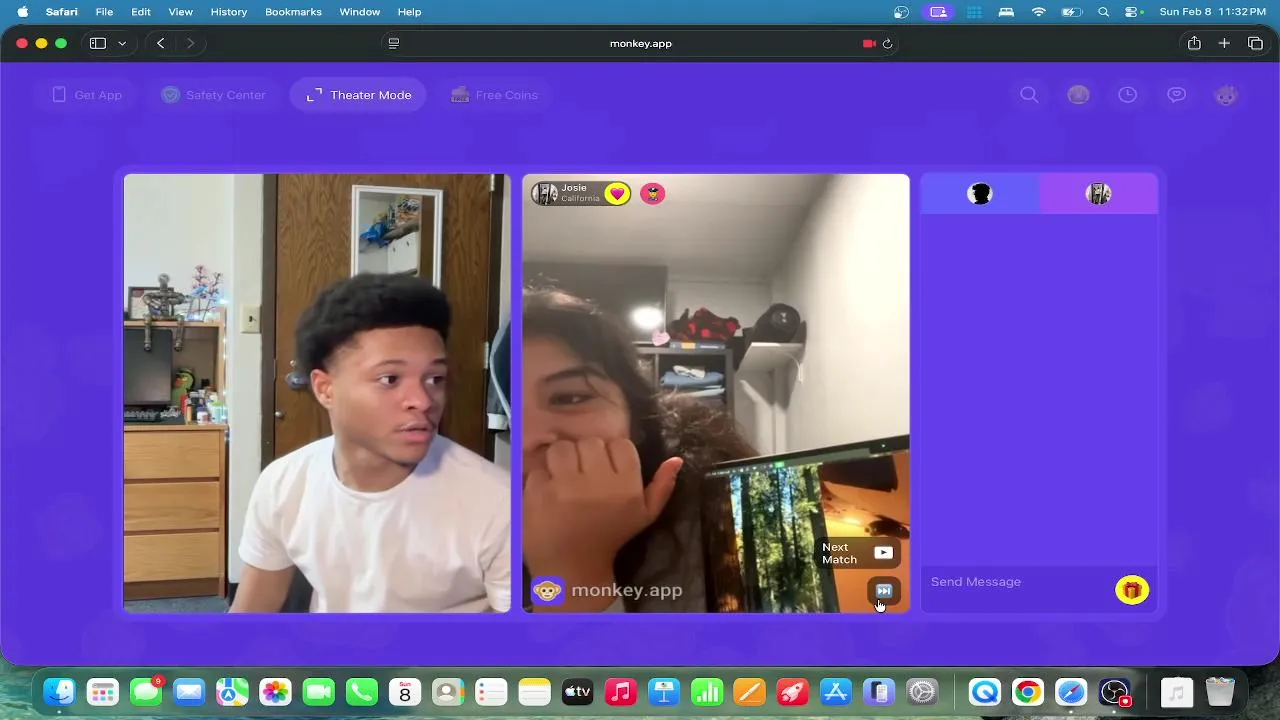
Task: Send a gift with the yellow gift icon
Action: coord(1132,590)
